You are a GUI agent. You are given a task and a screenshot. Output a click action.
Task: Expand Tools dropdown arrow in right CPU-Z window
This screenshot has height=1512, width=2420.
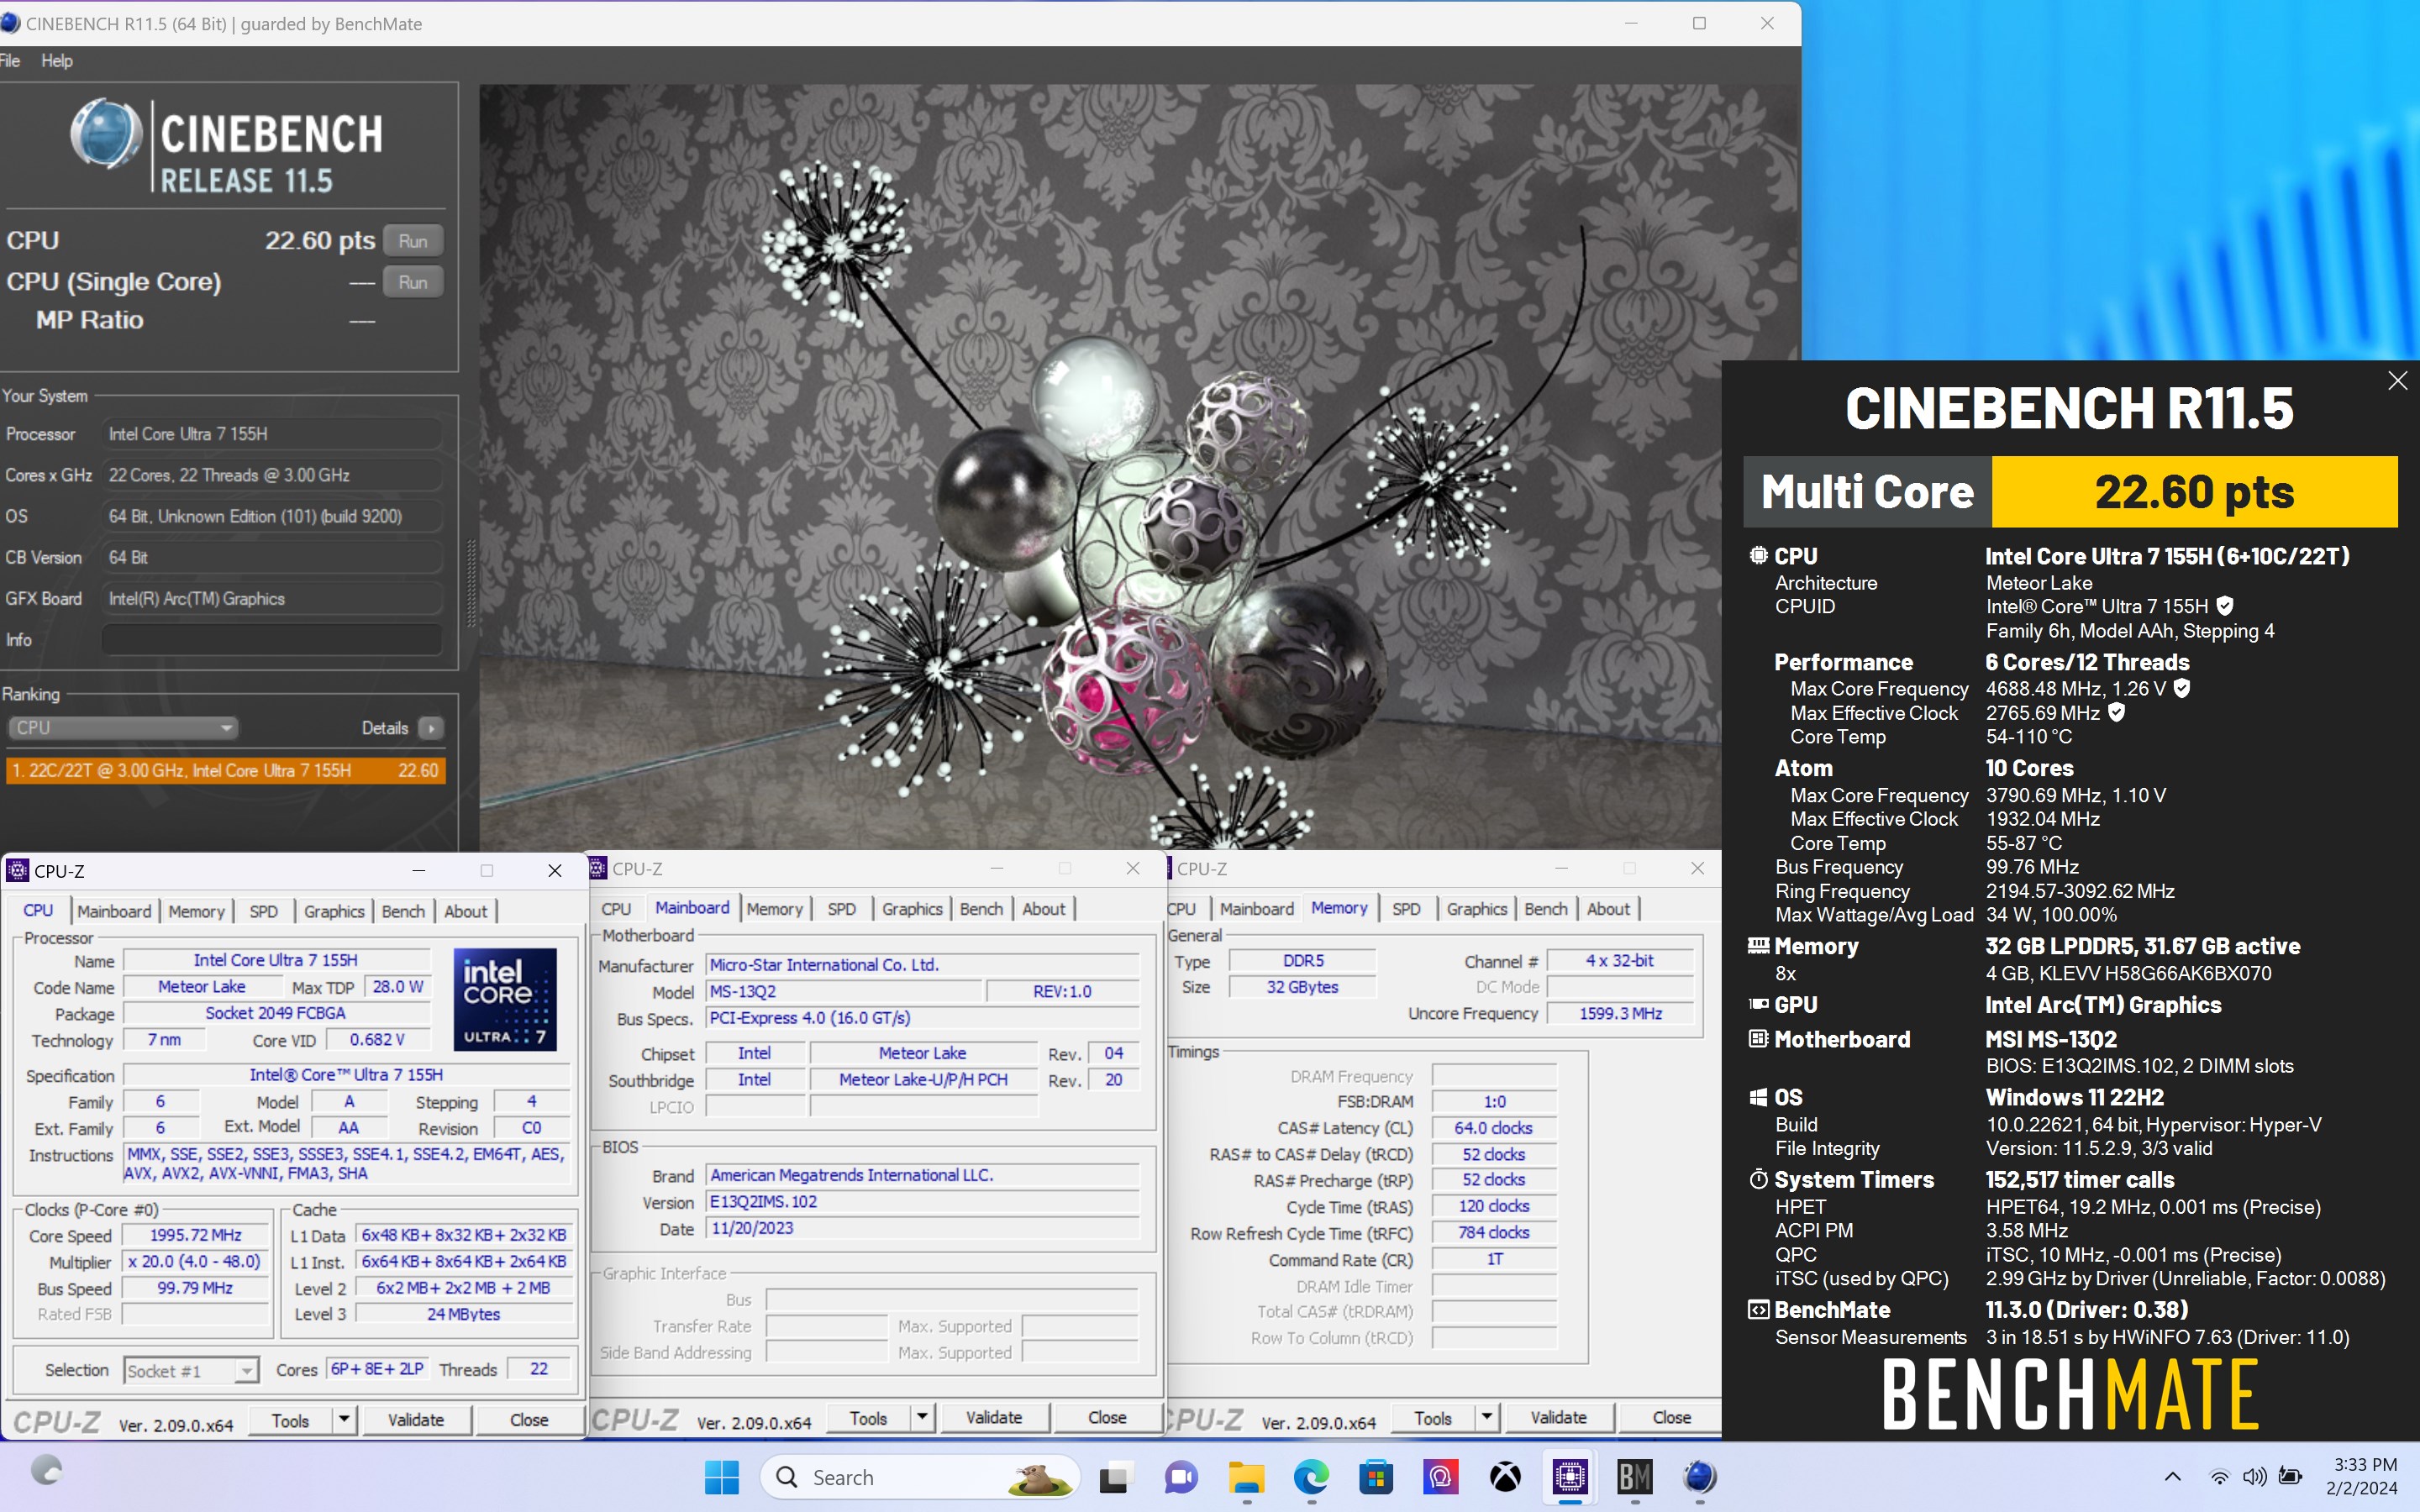(x=1486, y=1418)
